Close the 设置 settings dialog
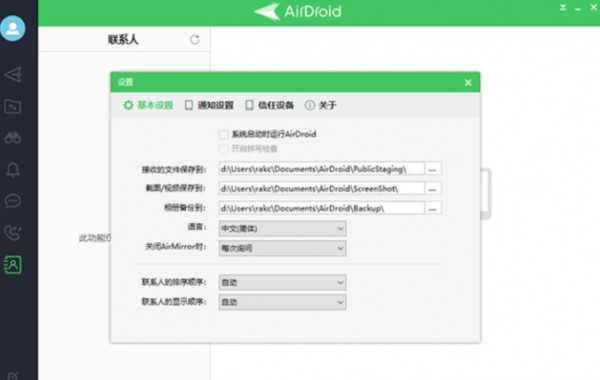Screen dimensions: 600x380 click(x=468, y=82)
